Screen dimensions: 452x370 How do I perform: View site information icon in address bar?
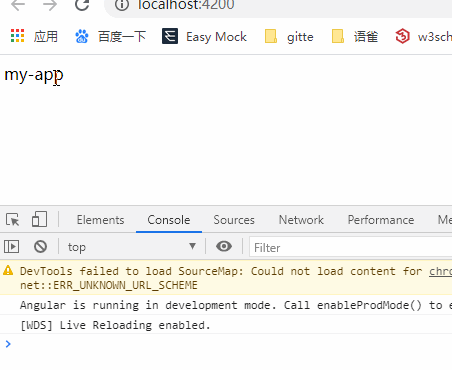(x=122, y=5)
